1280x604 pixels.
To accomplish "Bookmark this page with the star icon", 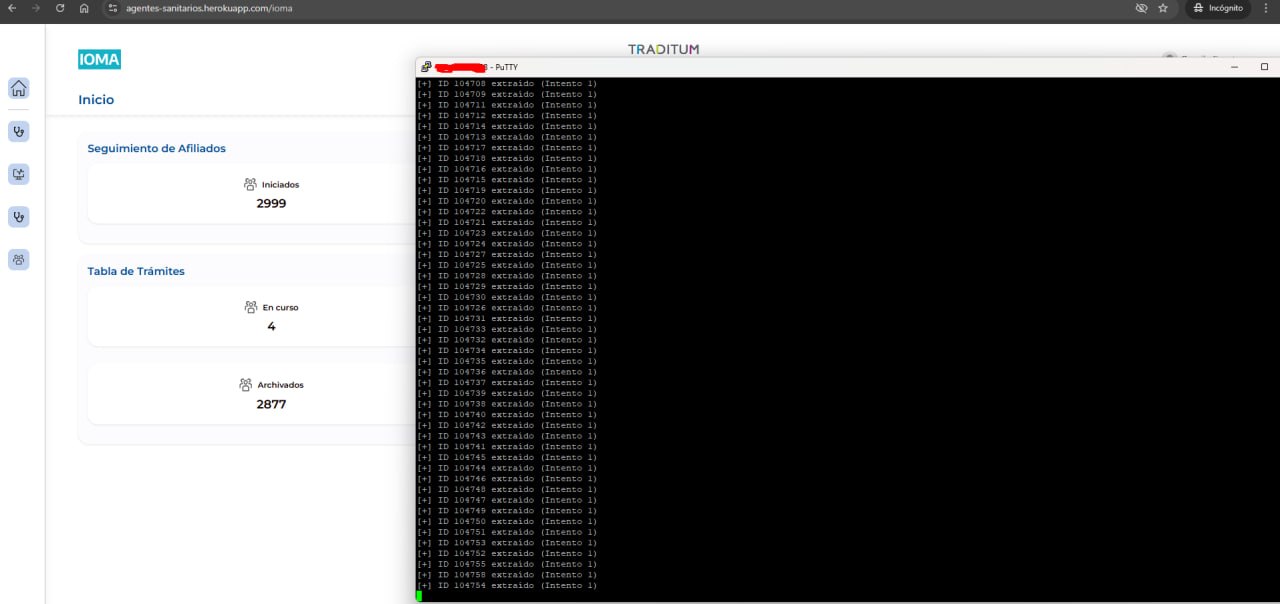I will pyautogui.click(x=1163, y=8).
